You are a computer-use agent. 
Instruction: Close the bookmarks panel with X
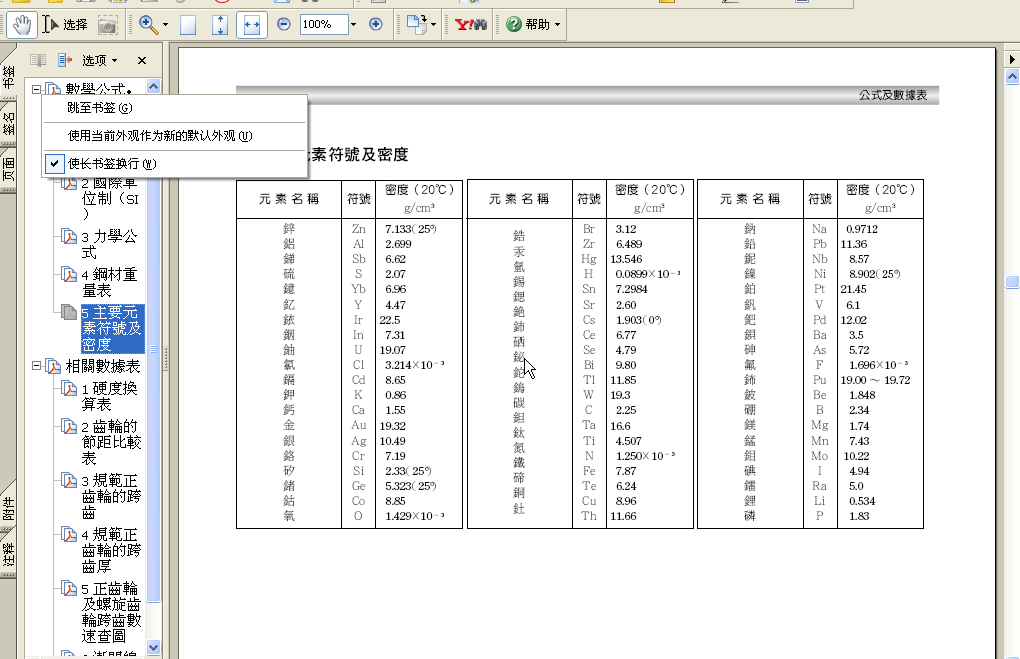[142, 61]
